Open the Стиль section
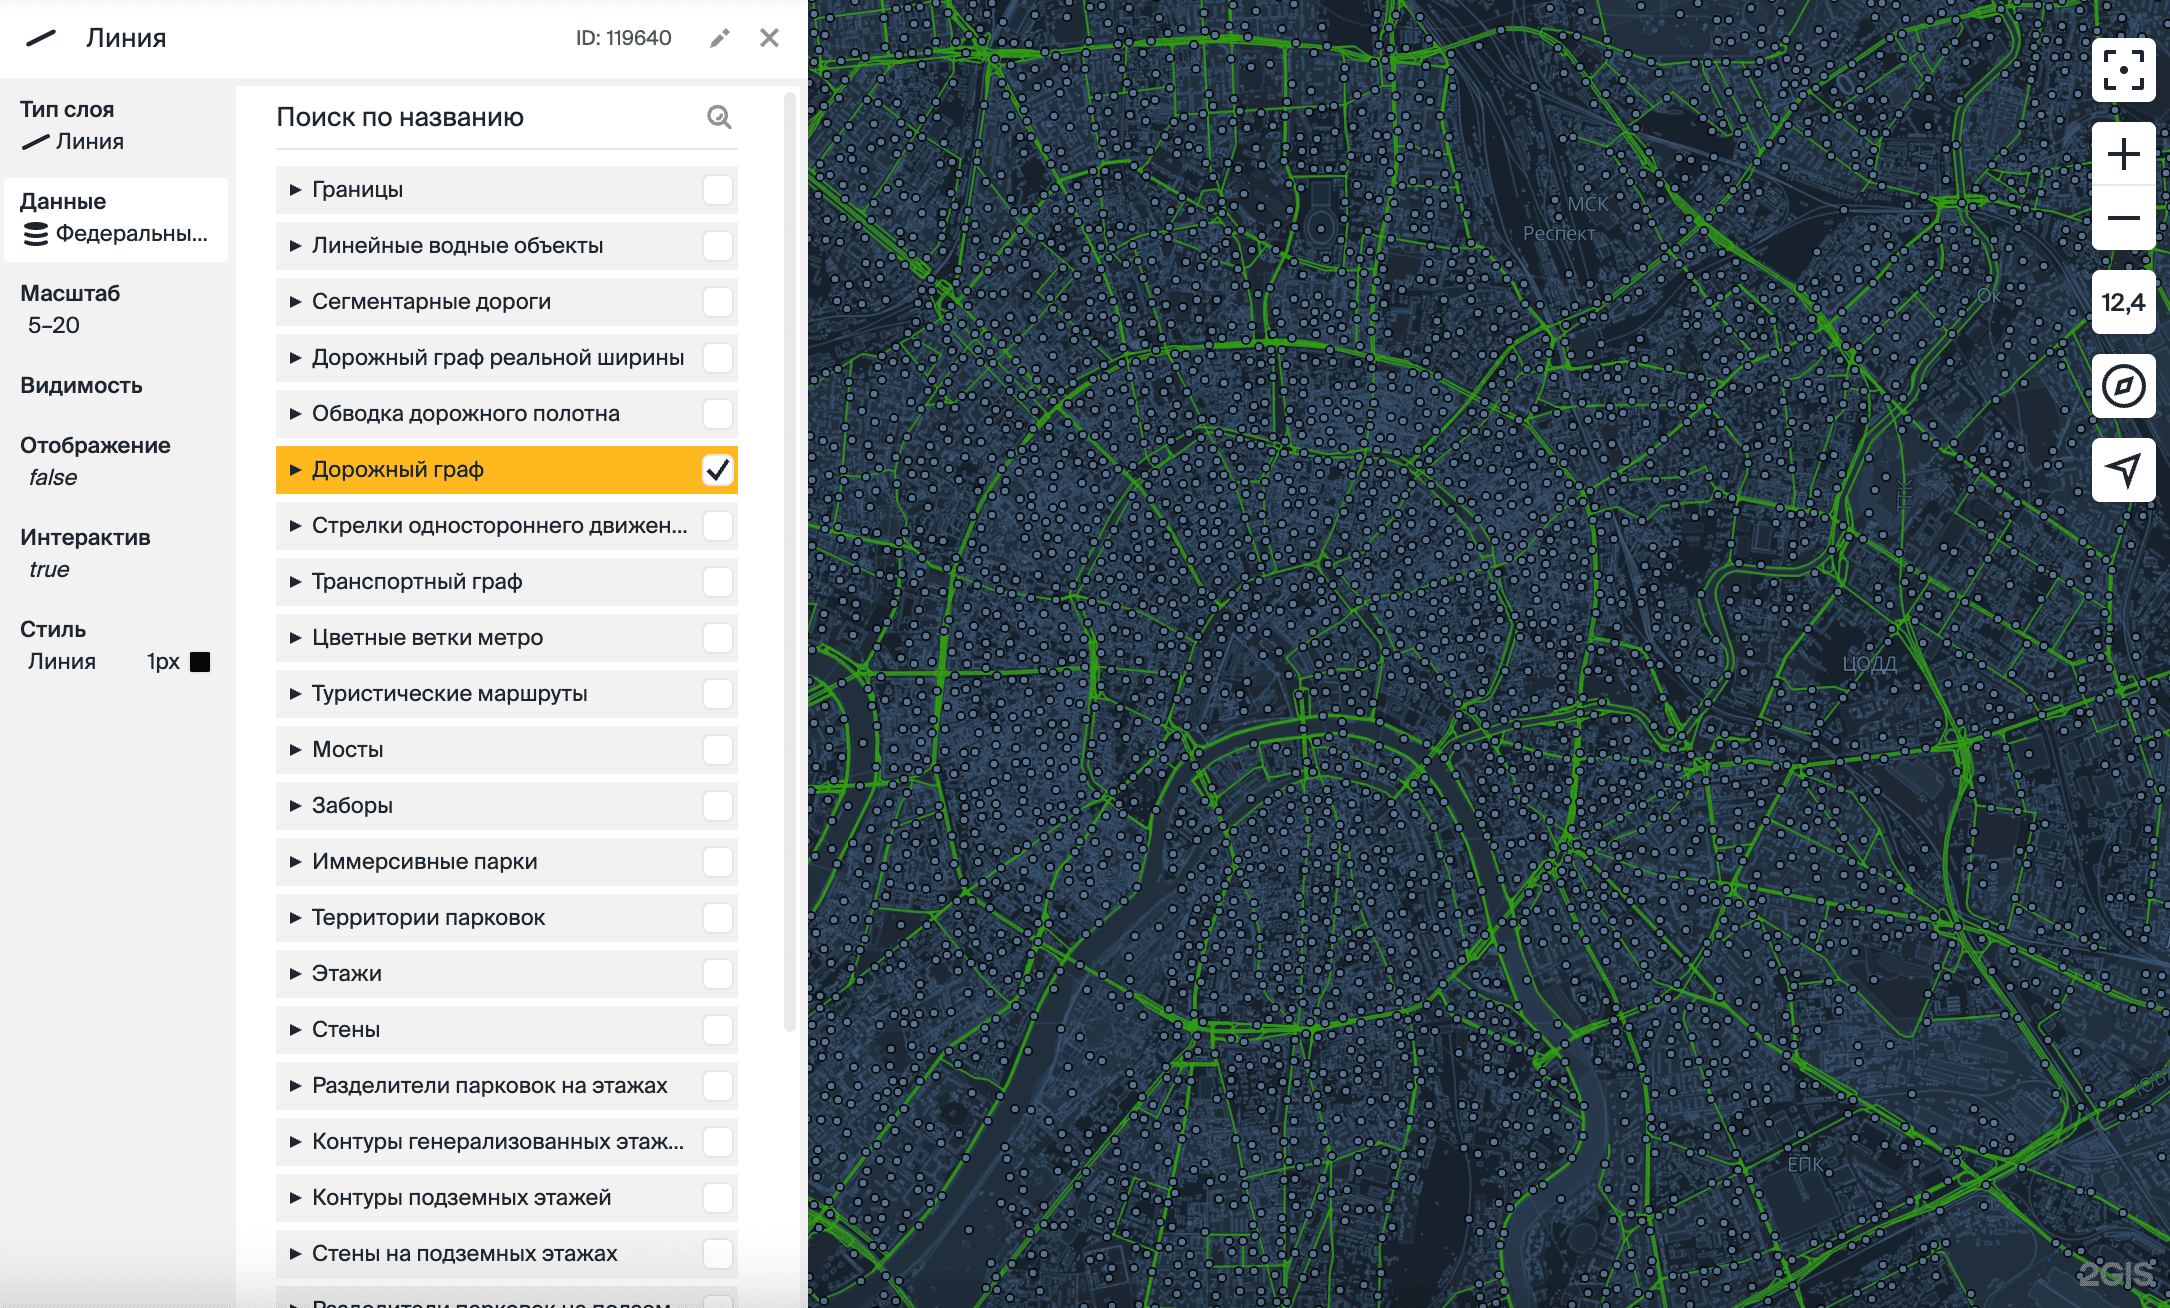The image size is (2170, 1308). click(x=54, y=629)
